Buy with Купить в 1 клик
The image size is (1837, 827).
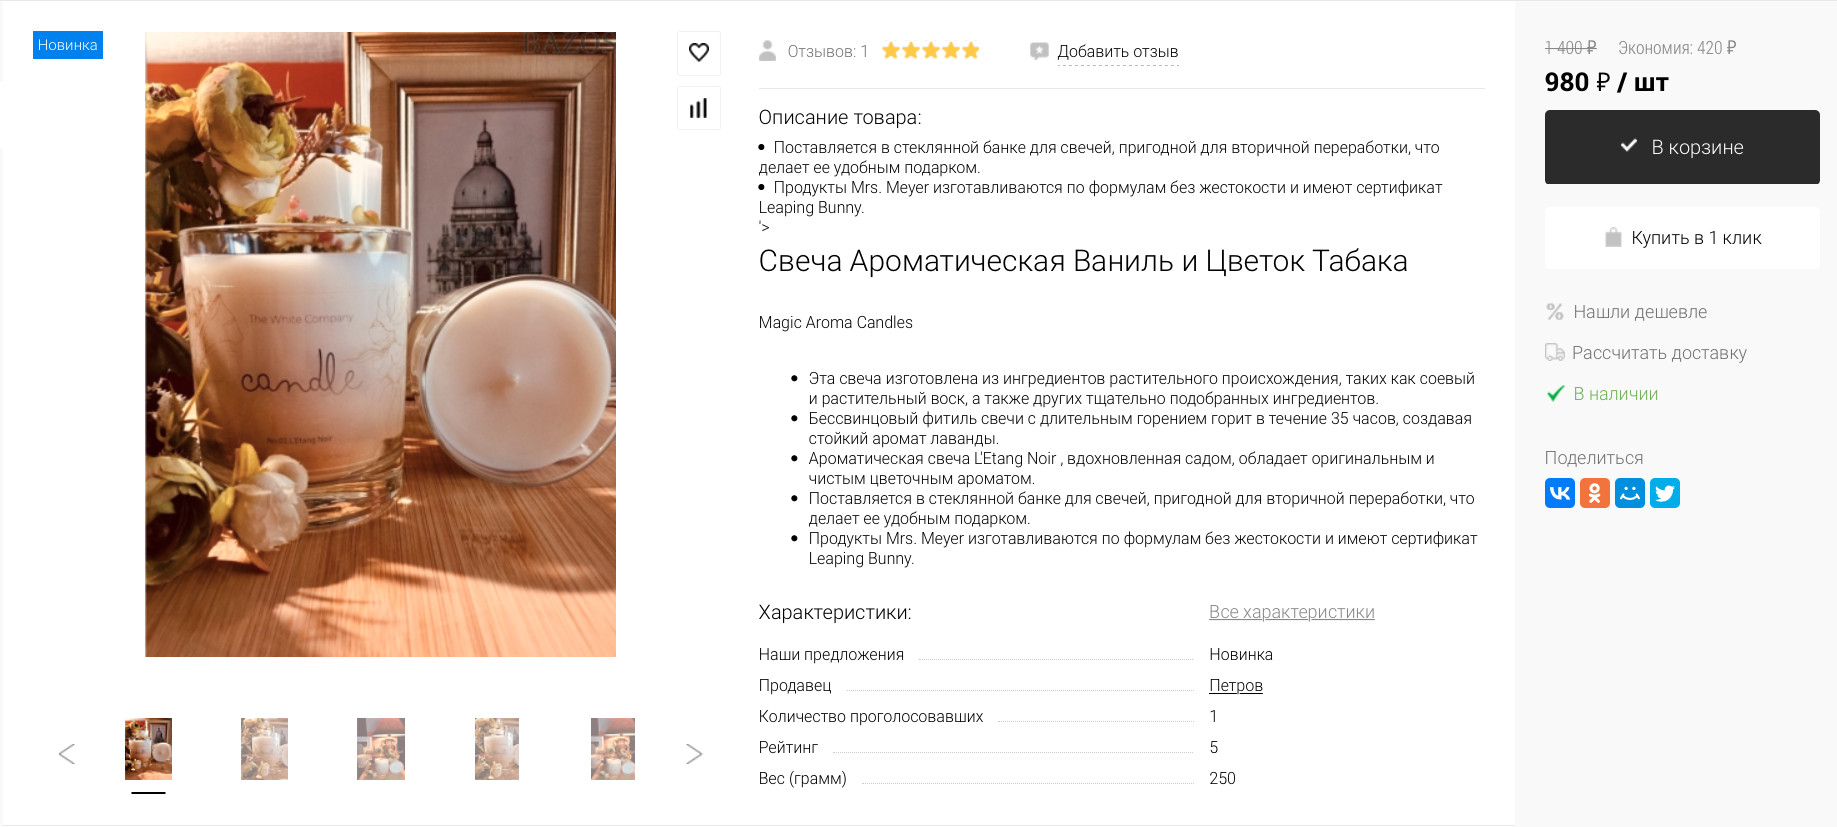[1682, 238]
